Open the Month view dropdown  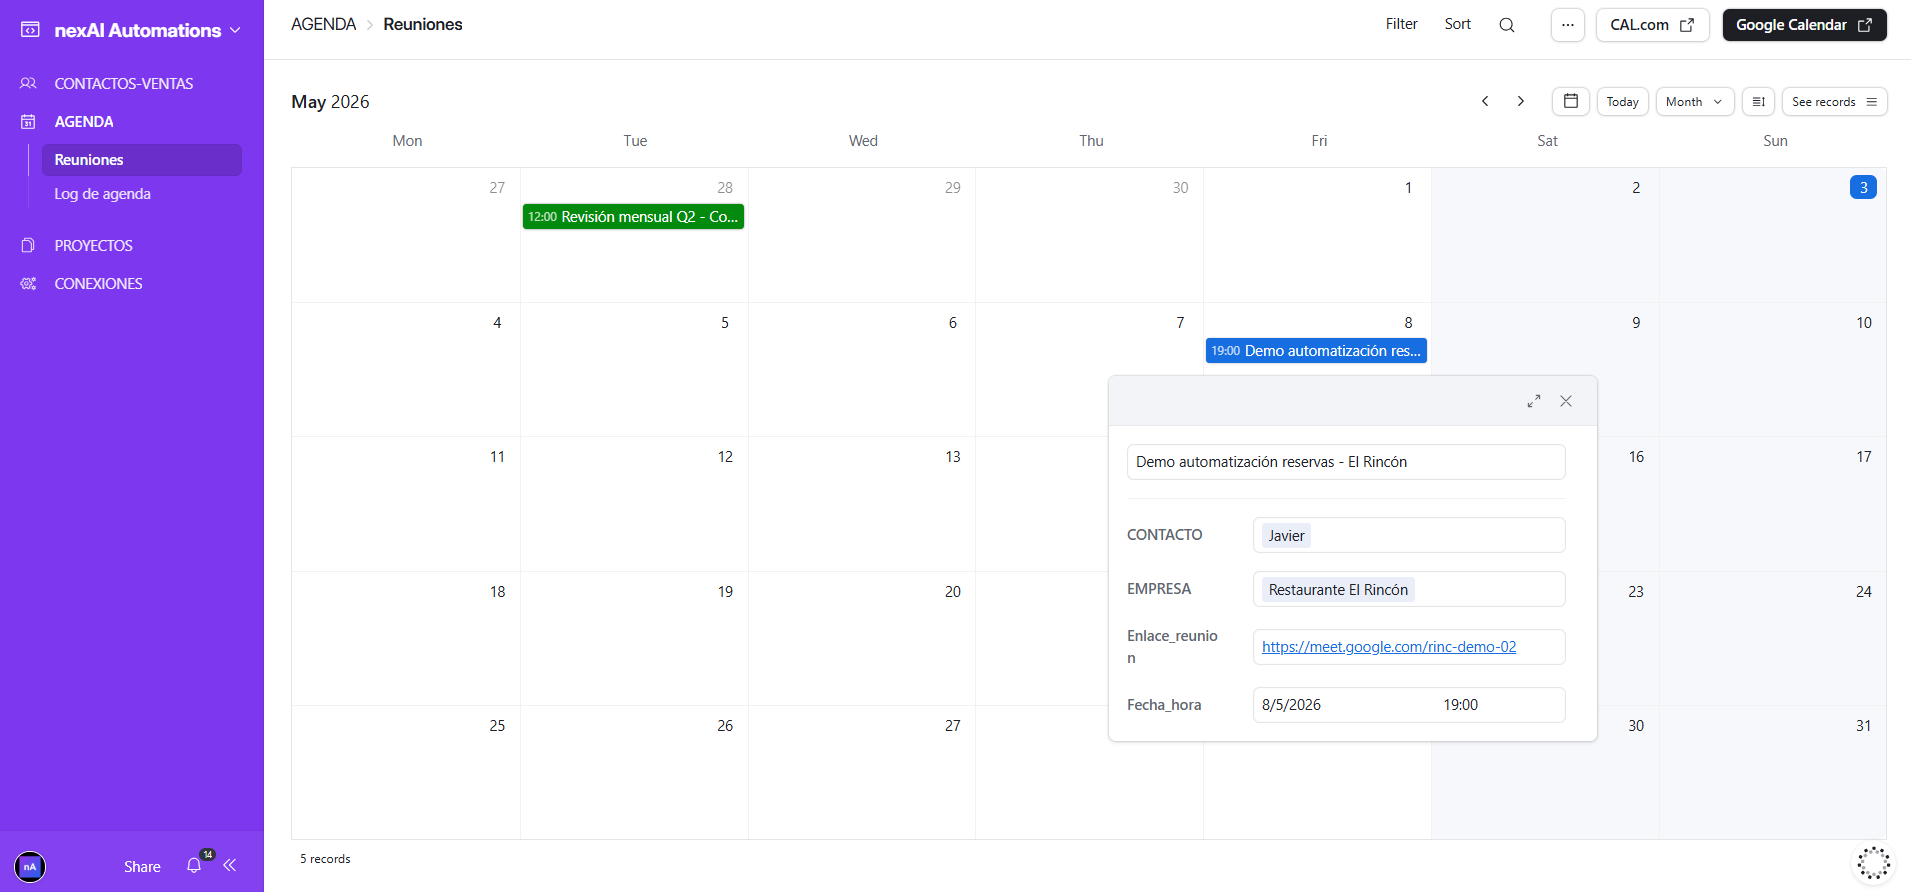1694,101
